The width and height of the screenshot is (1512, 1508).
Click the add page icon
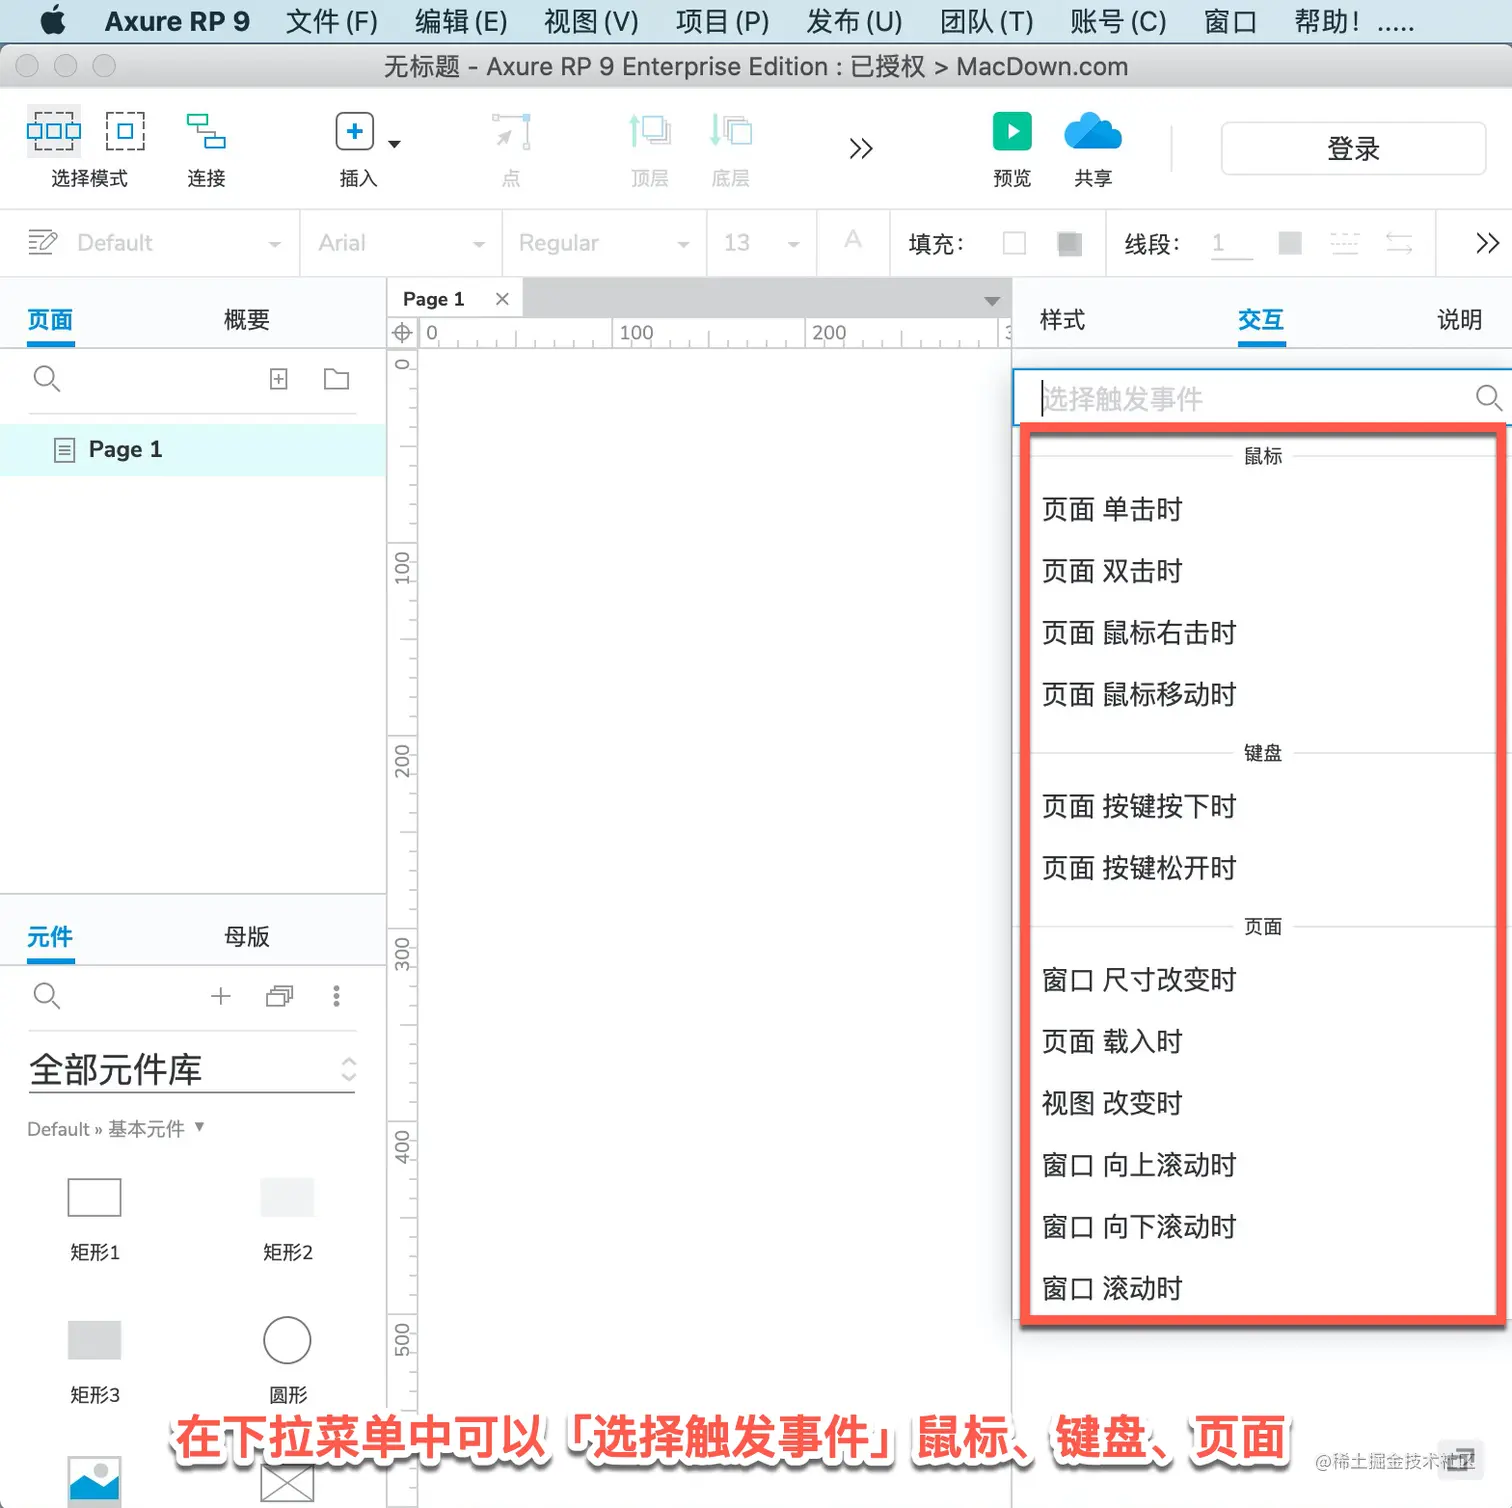coord(279,379)
